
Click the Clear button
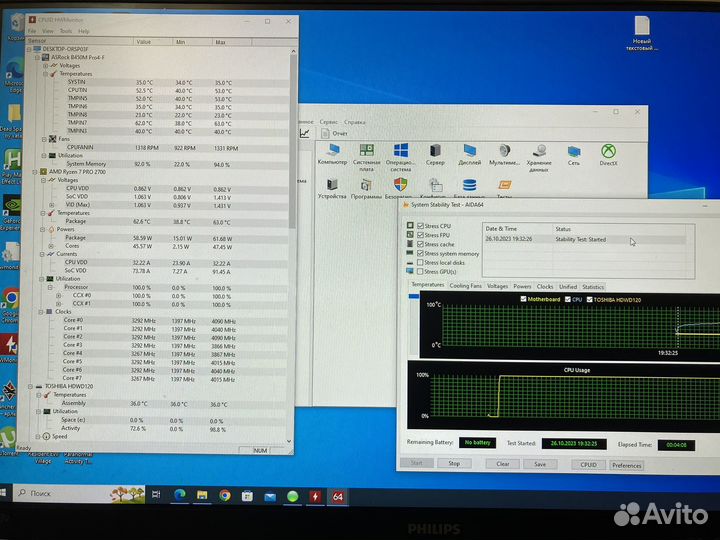click(503, 464)
